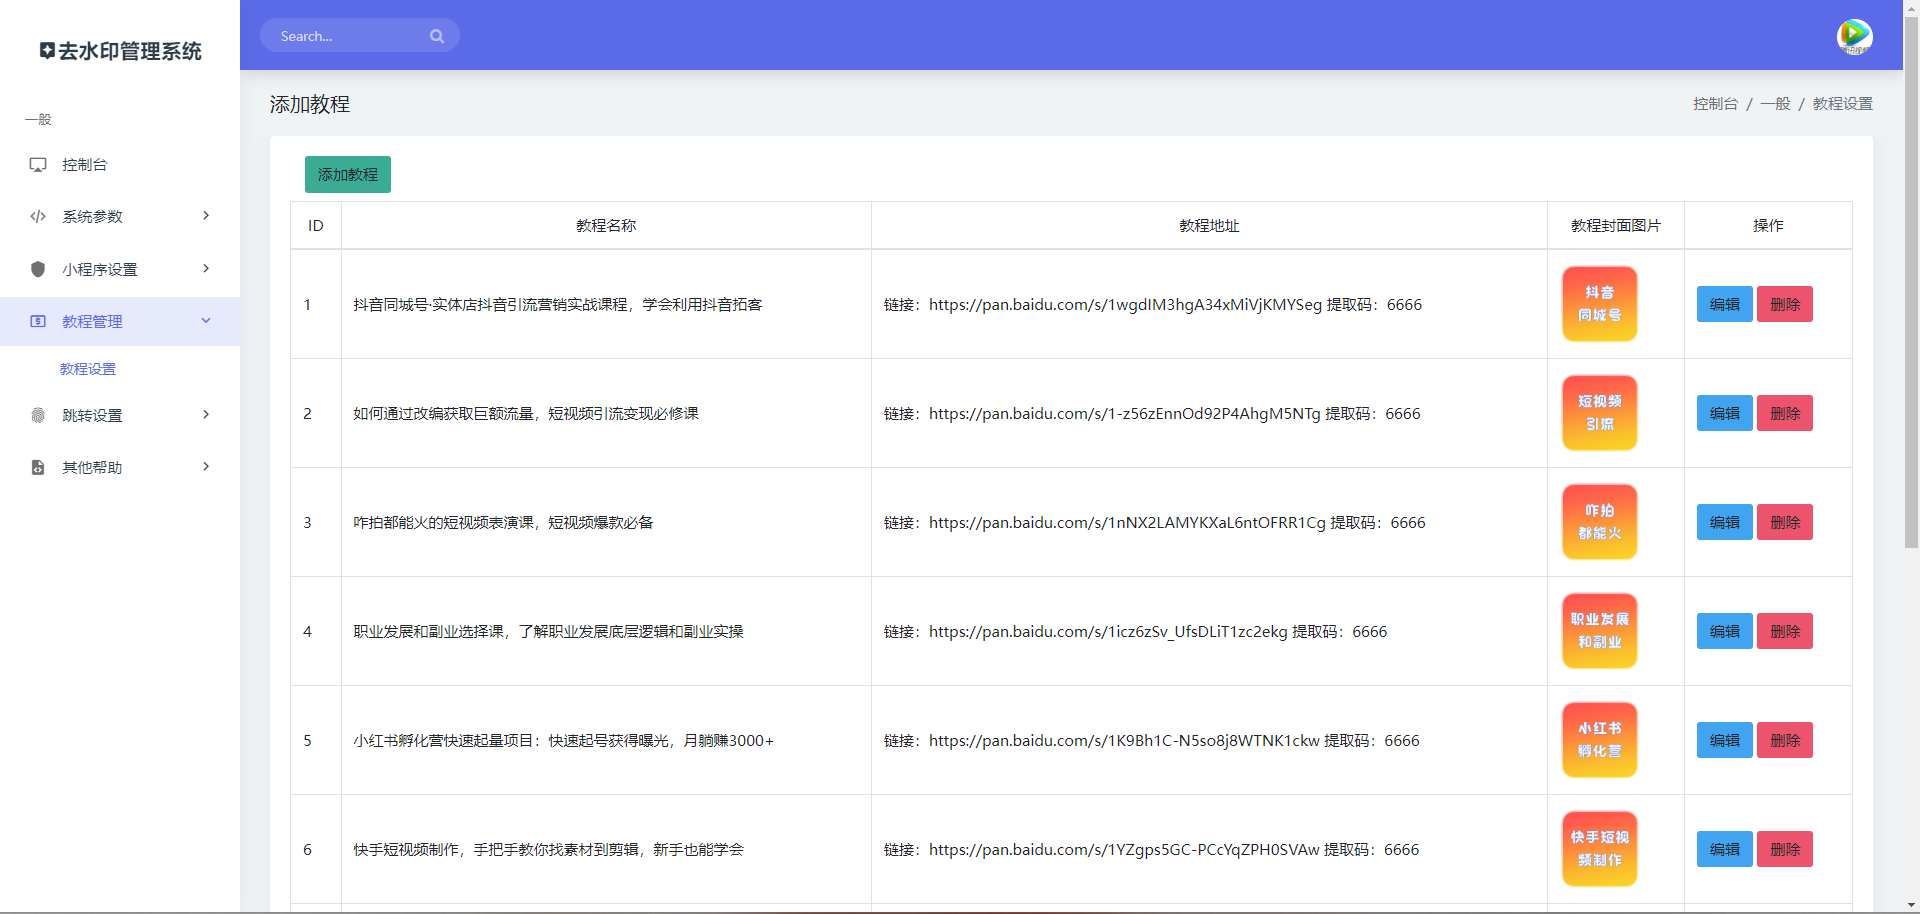
Task: Click the 跳转设置 fingerprint icon
Action: [38, 415]
